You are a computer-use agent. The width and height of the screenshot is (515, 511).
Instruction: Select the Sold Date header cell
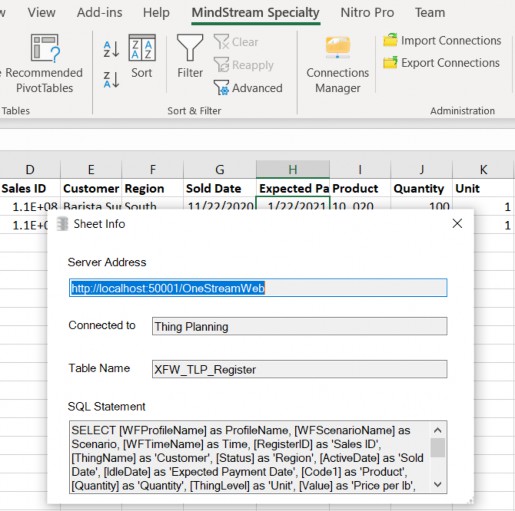(x=219, y=188)
